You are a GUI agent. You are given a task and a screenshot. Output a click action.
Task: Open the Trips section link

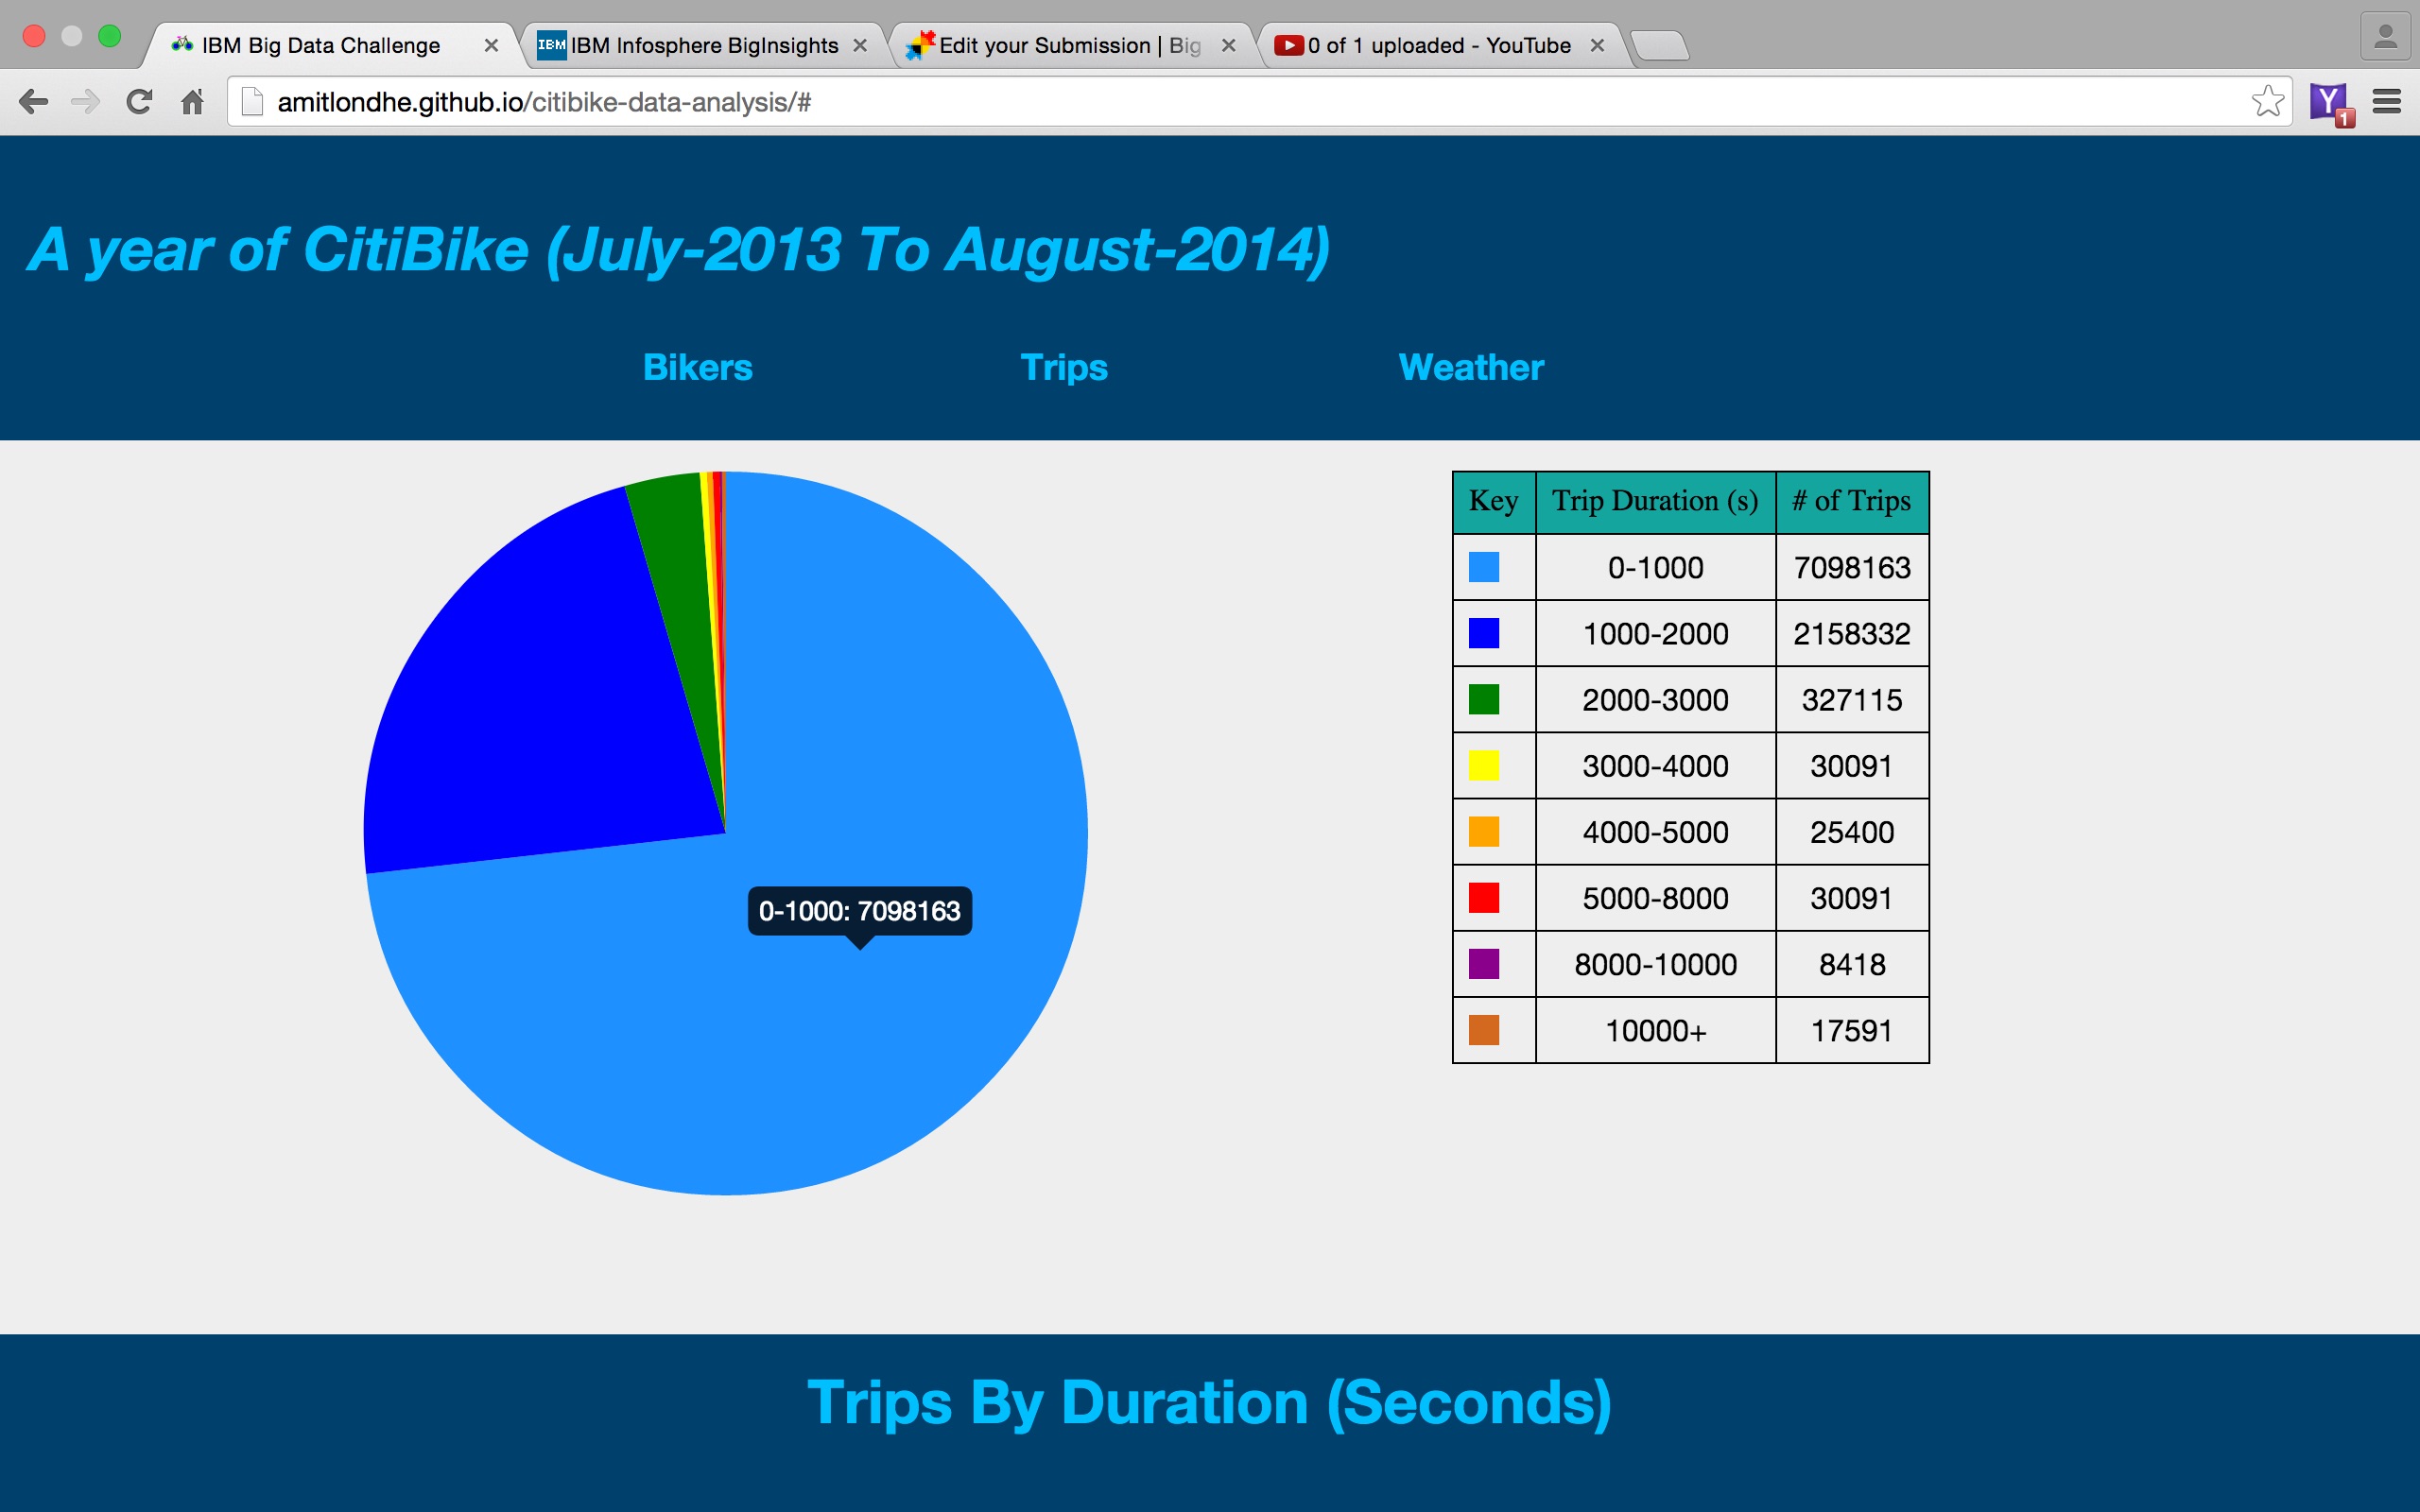[x=1063, y=368]
